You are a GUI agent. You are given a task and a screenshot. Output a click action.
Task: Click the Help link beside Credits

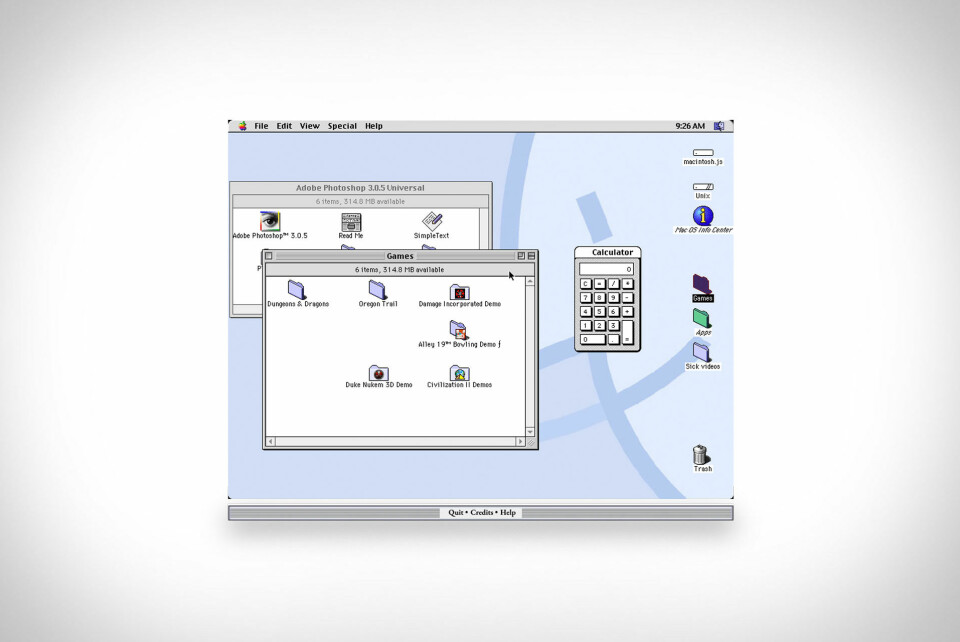pos(508,512)
